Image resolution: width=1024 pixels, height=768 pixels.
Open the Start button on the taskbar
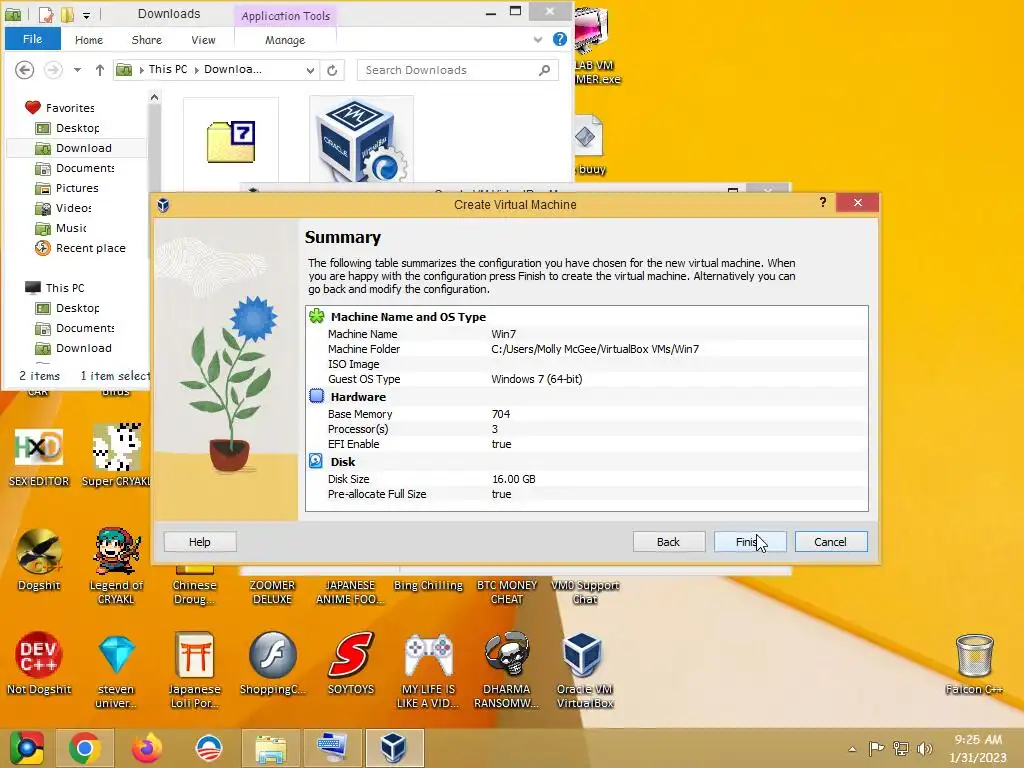pos(27,748)
